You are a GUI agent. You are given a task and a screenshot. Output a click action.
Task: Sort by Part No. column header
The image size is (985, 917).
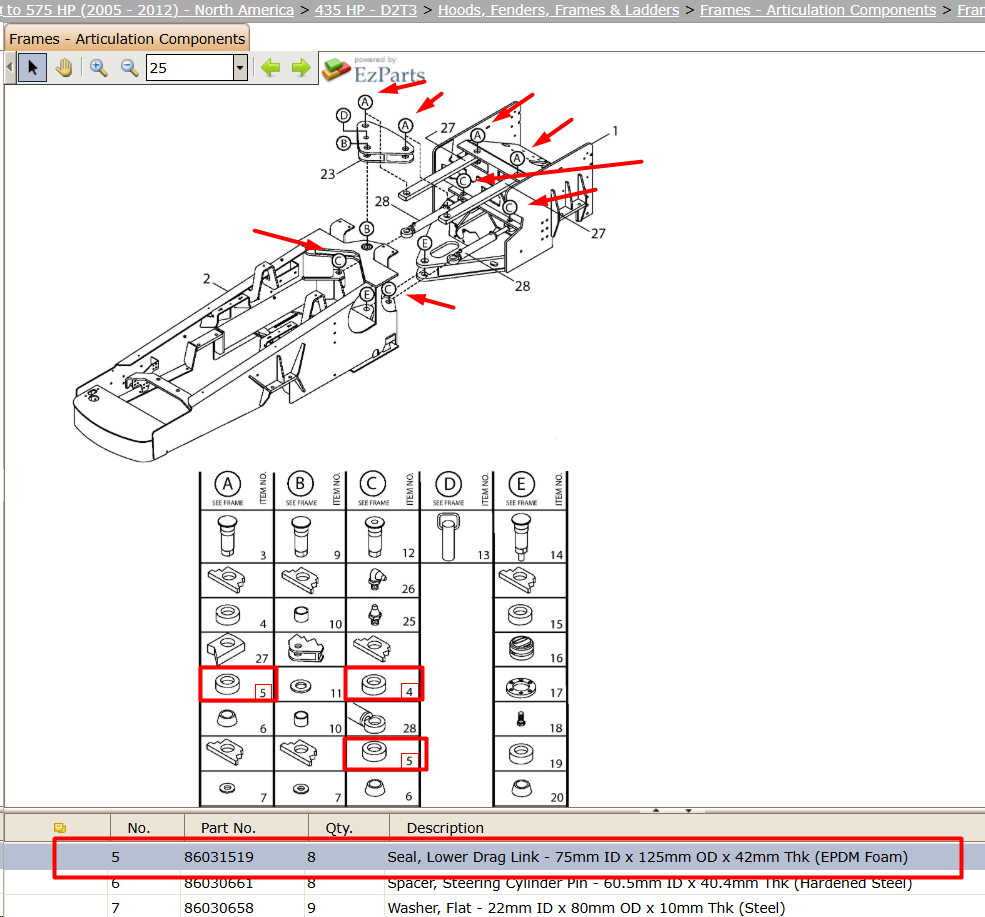[228, 828]
